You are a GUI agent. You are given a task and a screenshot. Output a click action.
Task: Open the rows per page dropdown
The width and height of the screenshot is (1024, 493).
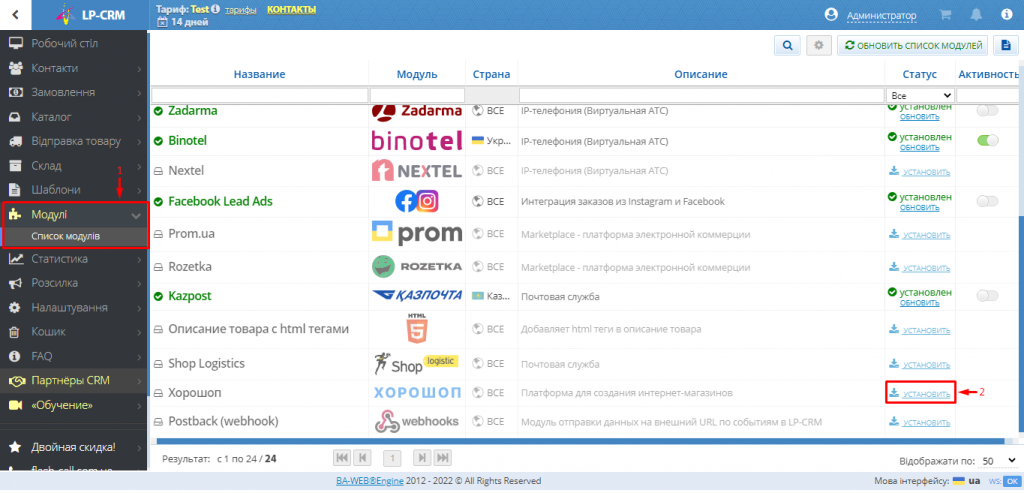coord(998,460)
